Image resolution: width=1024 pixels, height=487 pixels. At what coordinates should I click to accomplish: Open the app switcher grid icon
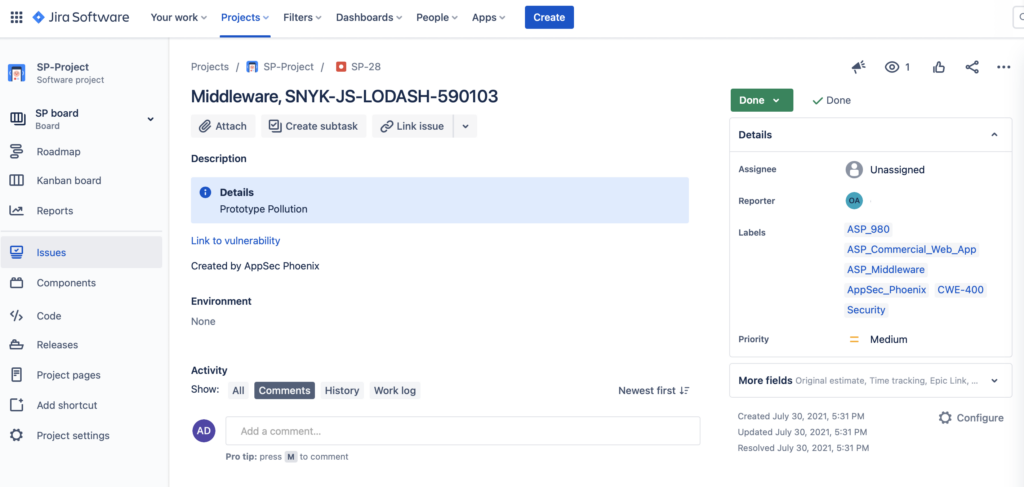click(x=16, y=18)
